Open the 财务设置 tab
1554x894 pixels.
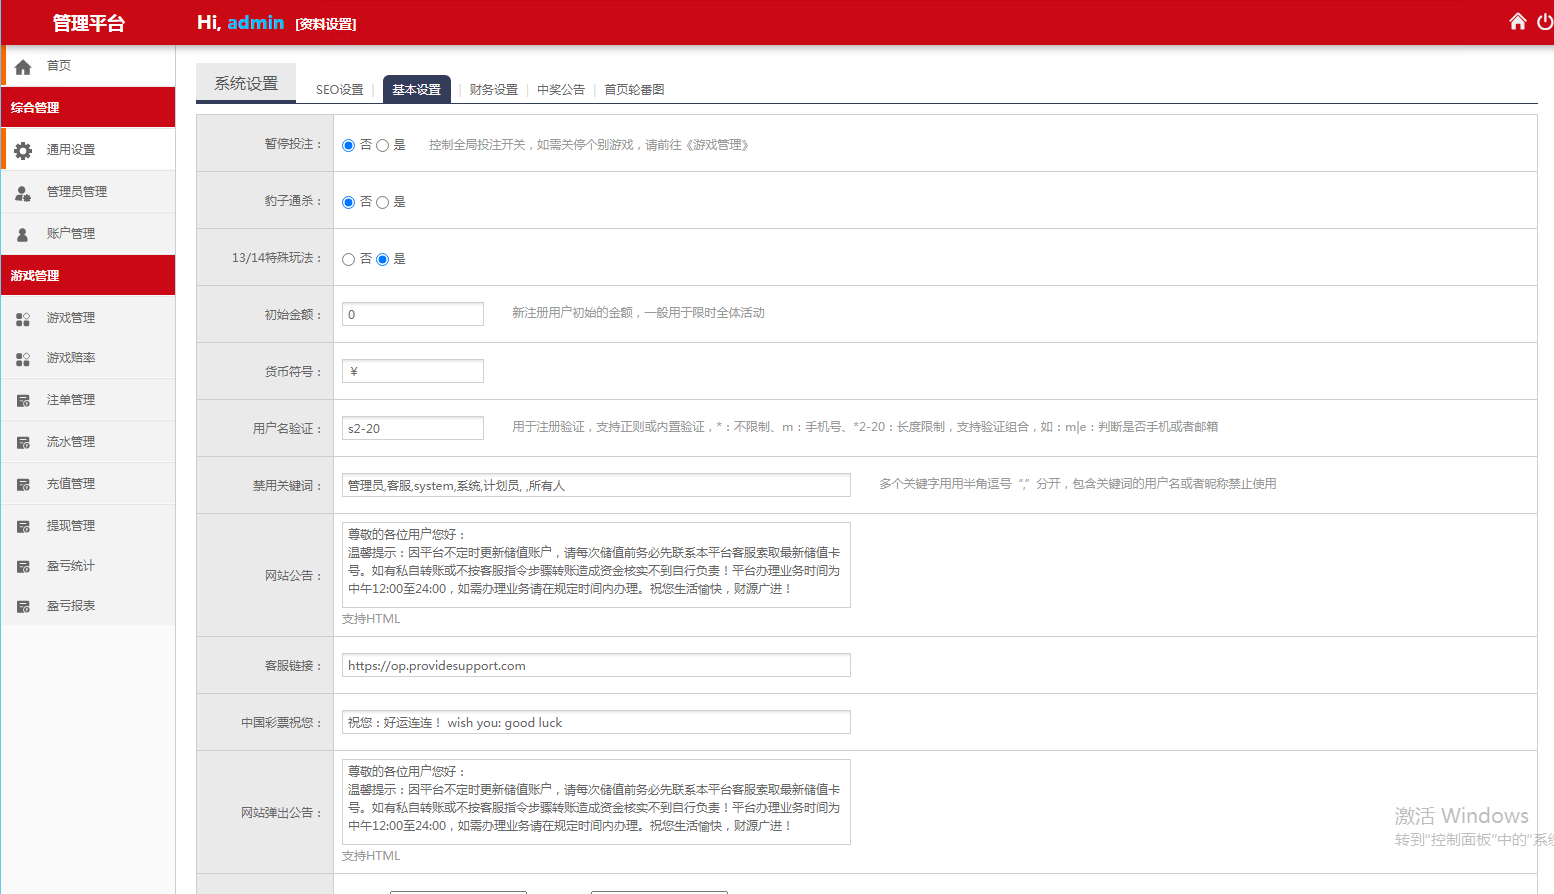tap(494, 90)
